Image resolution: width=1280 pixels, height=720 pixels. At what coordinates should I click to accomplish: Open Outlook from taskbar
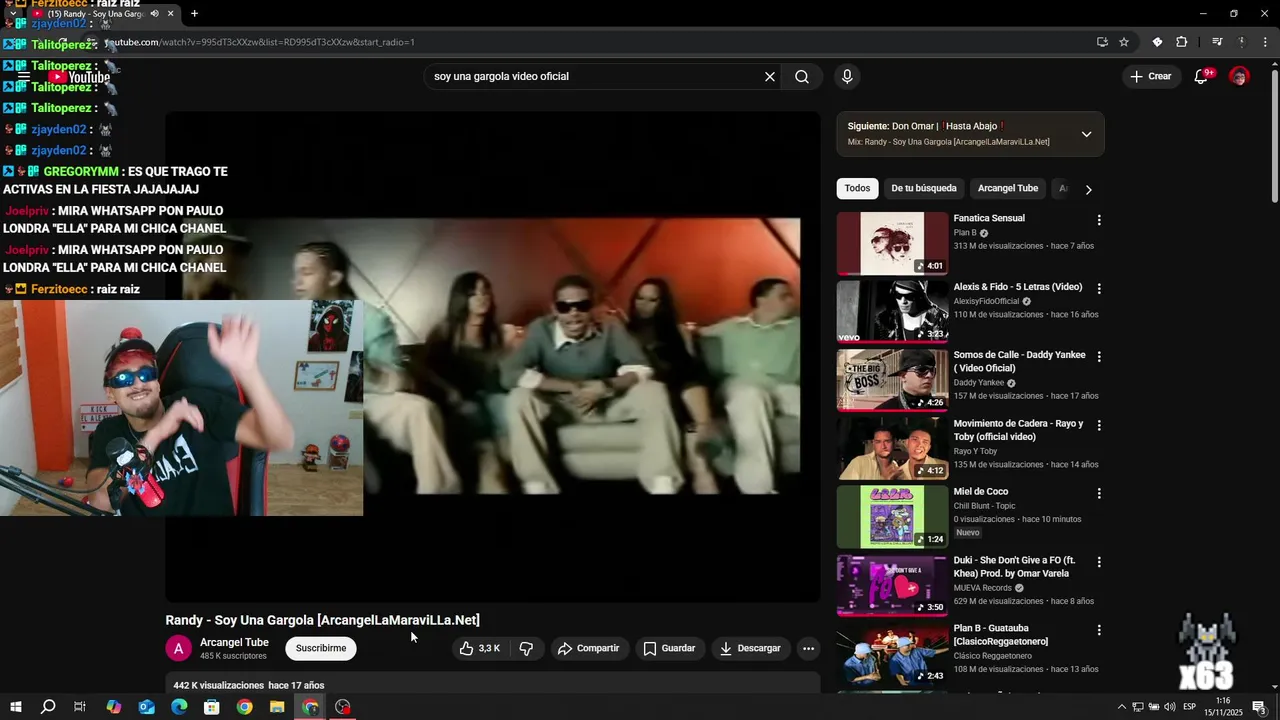point(146,707)
